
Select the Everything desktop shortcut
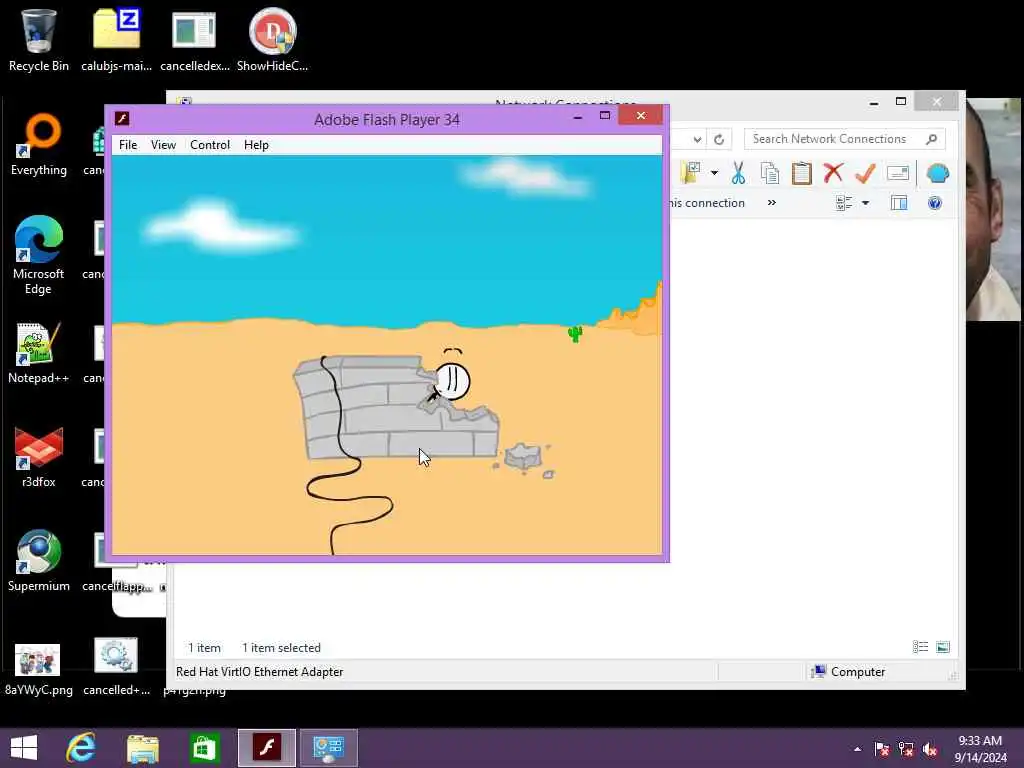click(39, 145)
